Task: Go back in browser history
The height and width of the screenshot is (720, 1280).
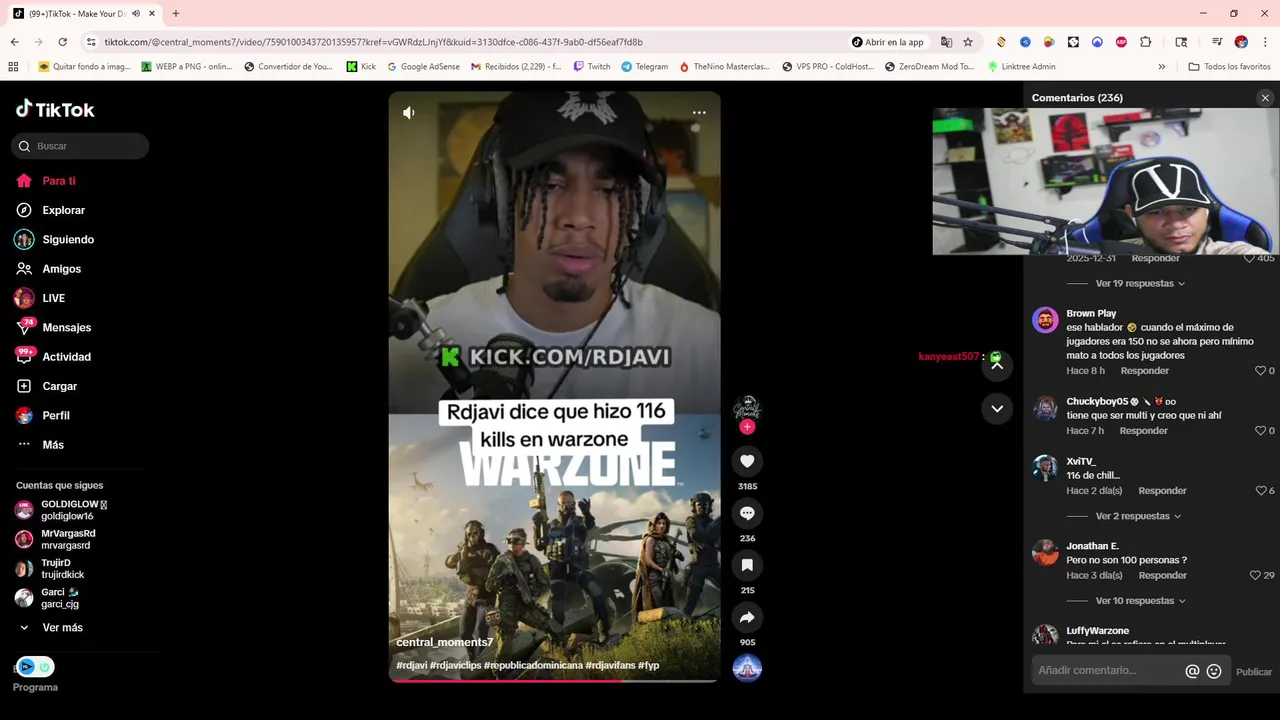Action: click(14, 42)
